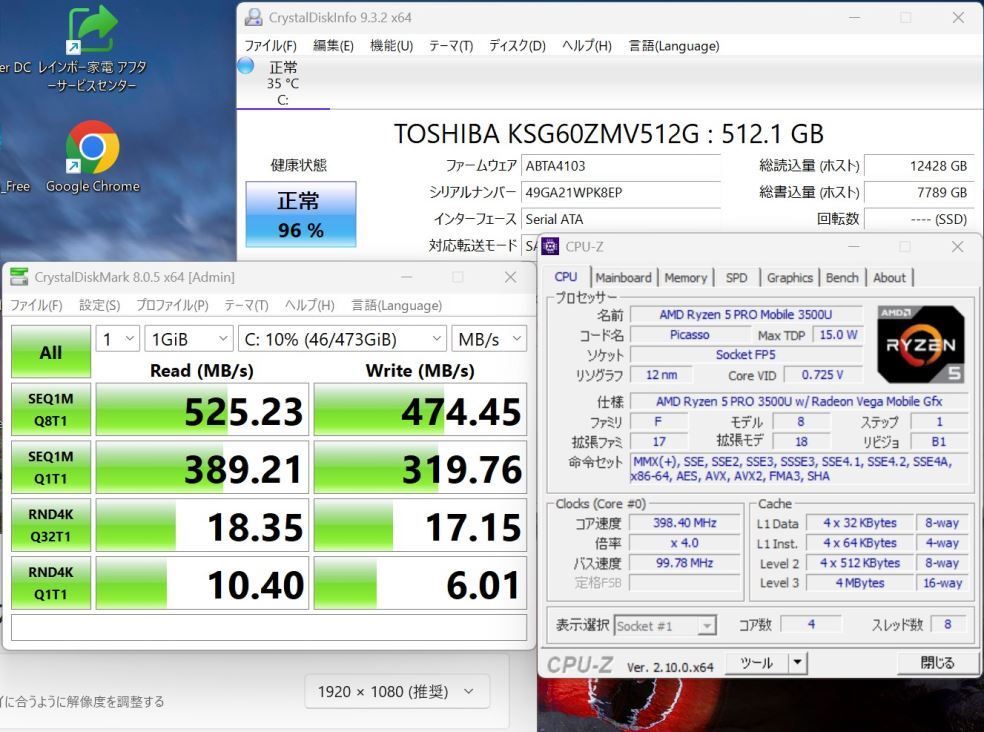
Task: Expand the test size dropdown showing 1GiB
Action: point(188,340)
